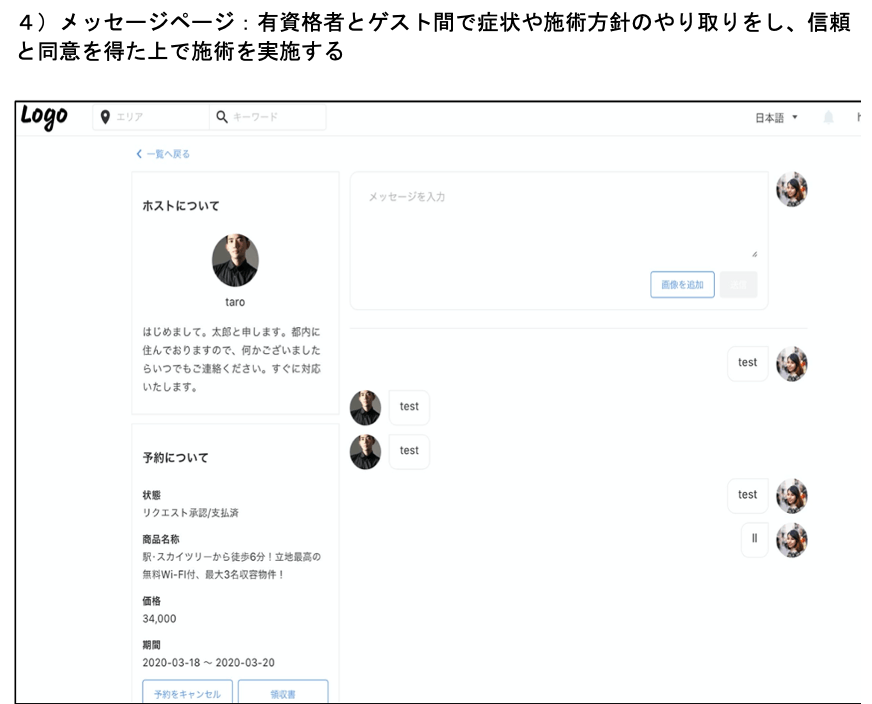Click the user avatar beside the message input
This screenshot has height=704, width=872.
click(x=791, y=189)
